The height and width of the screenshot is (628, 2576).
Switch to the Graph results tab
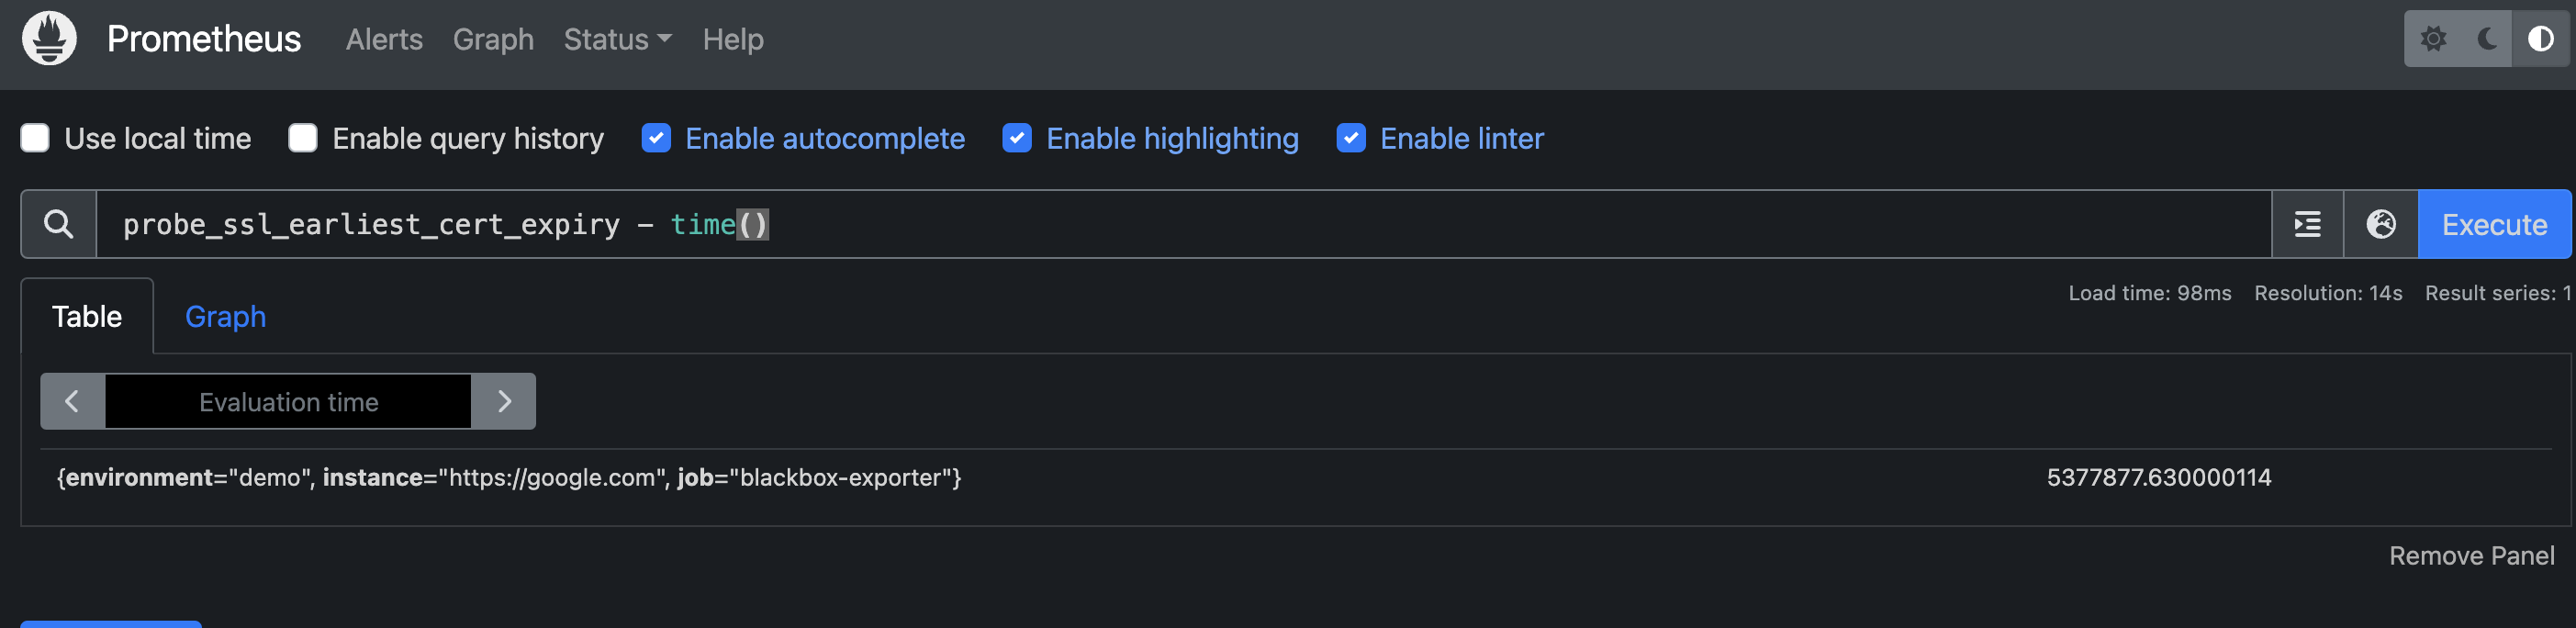(226, 317)
